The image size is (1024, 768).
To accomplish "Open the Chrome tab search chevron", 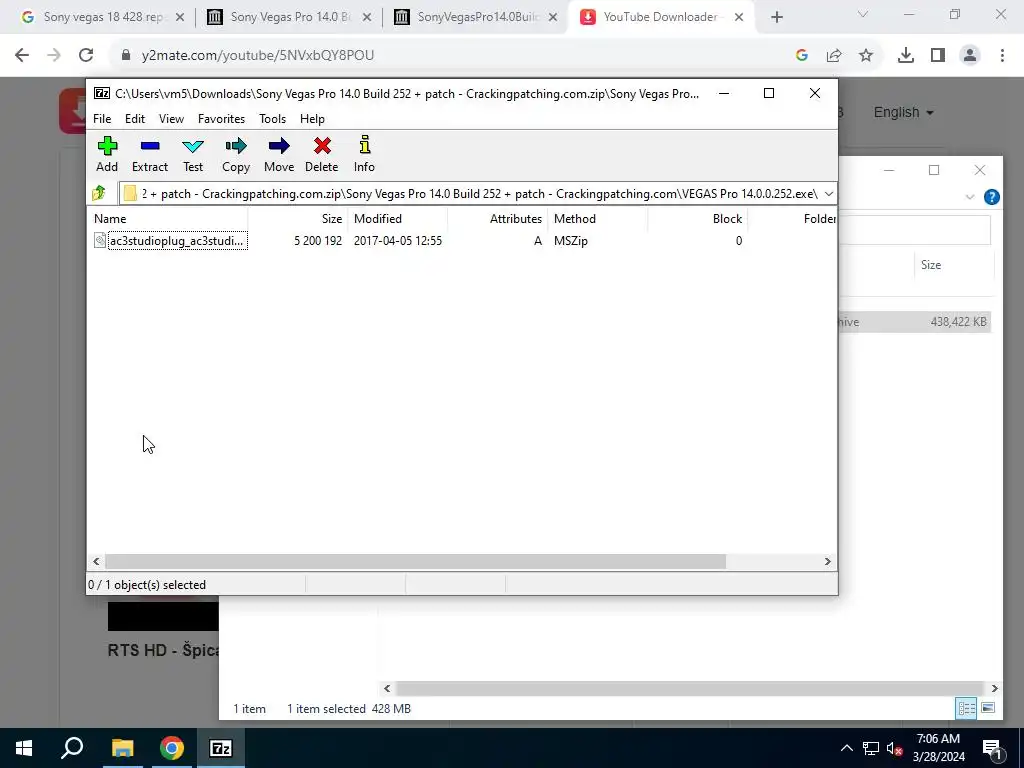I will tap(863, 14).
